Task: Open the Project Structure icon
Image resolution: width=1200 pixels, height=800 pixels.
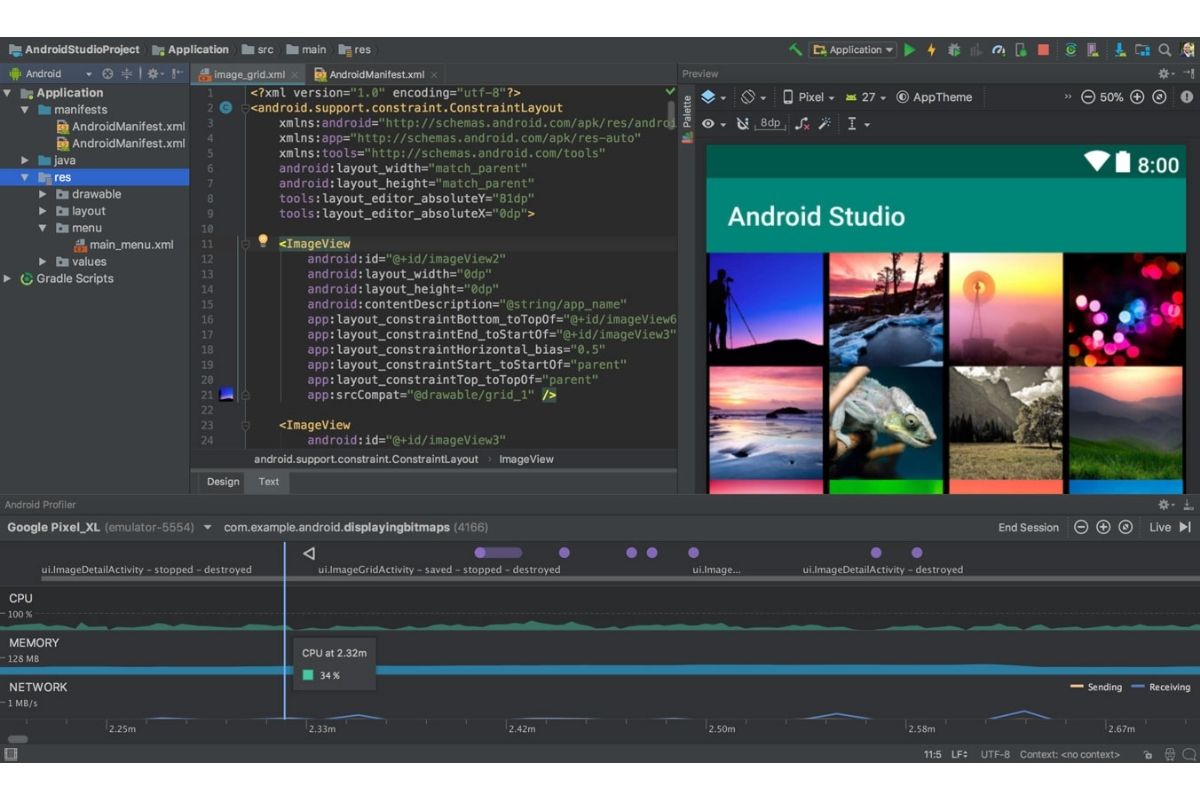Action: coord(1142,49)
